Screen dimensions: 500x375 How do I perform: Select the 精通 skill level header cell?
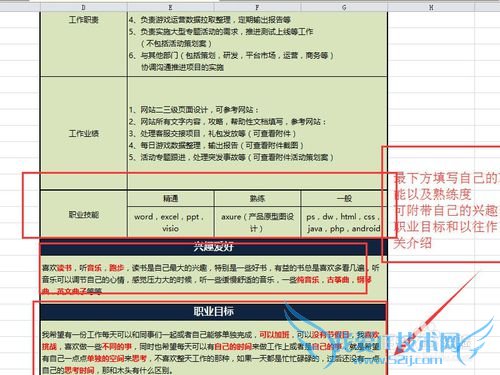coord(170,199)
